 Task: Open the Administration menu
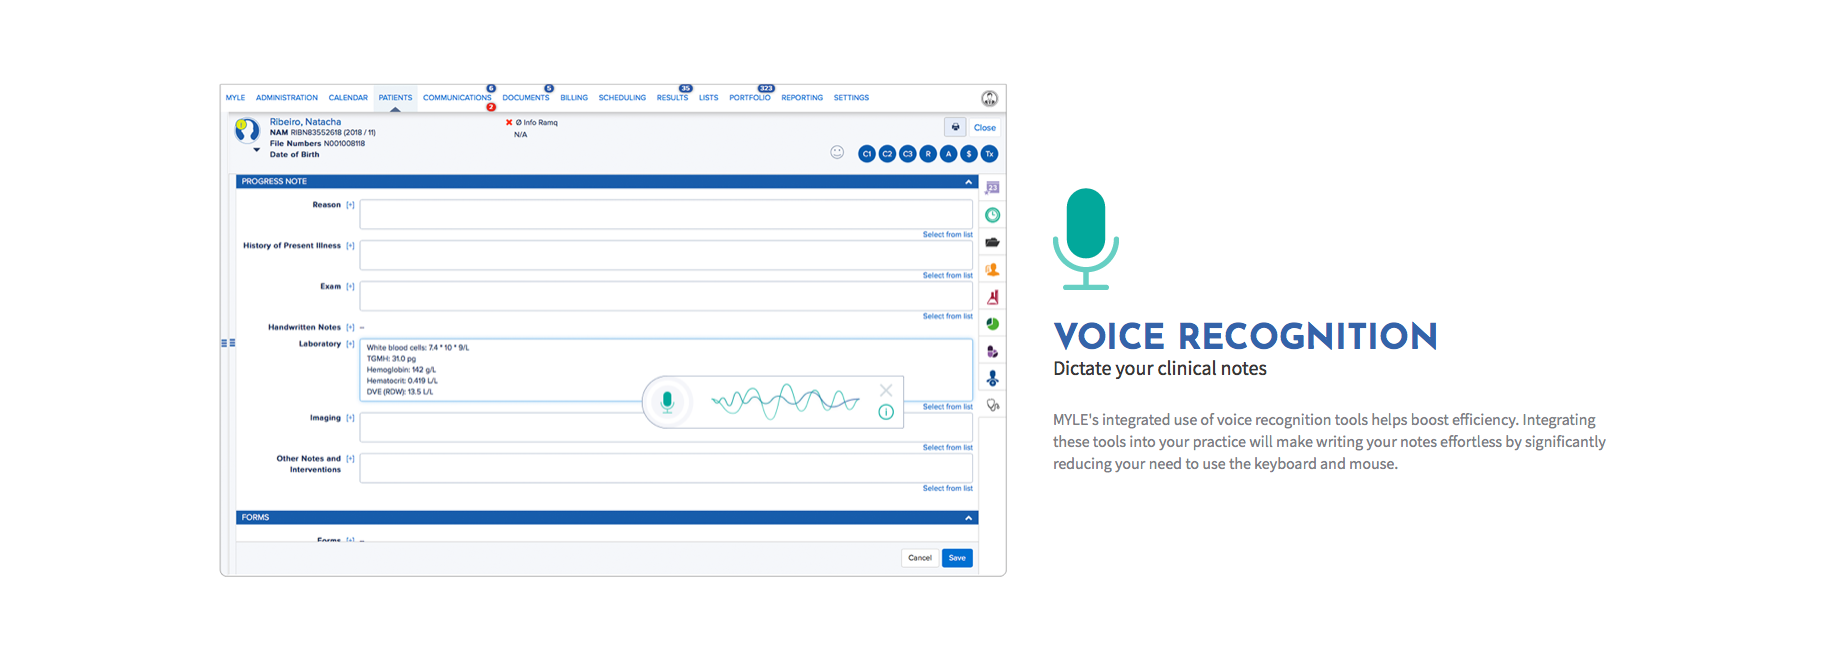click(287, 98)
